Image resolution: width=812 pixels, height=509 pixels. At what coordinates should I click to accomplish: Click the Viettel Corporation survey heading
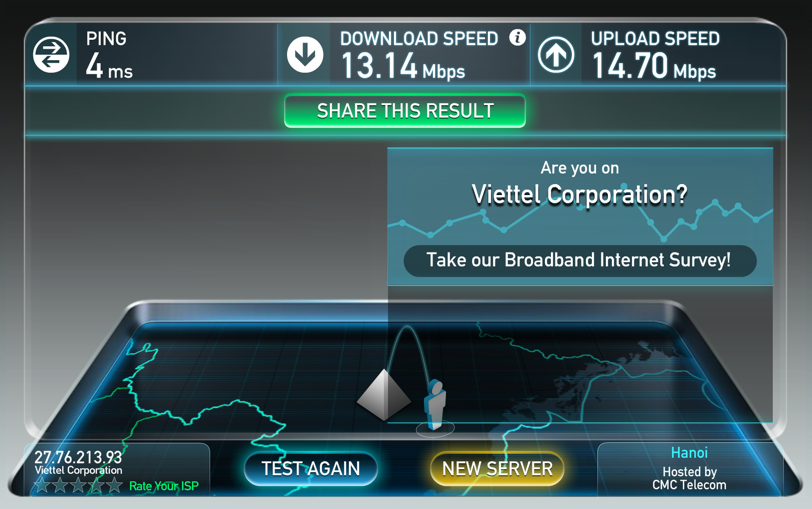[579, 195]
